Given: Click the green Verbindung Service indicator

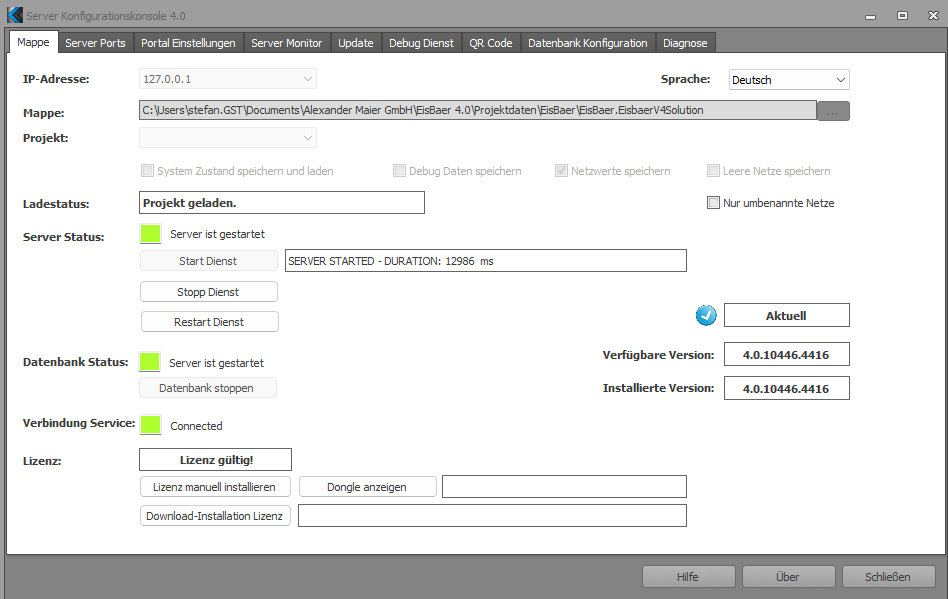Looking at the screenshot, I should click(x=151, y=425).
